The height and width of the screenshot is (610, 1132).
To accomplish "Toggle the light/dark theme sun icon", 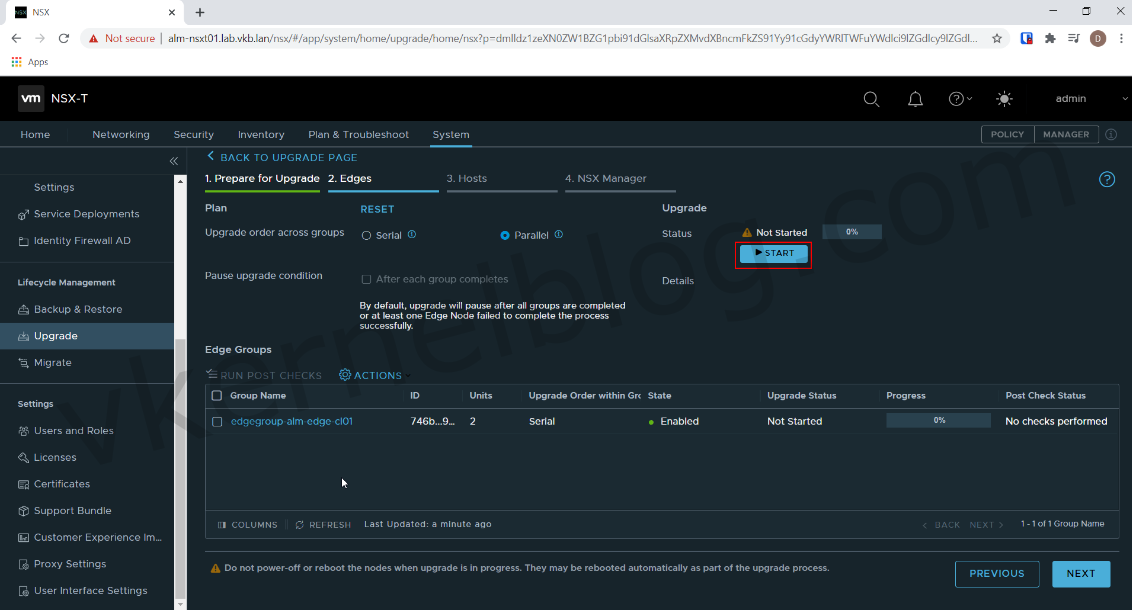I will (x=1004, y=98).
